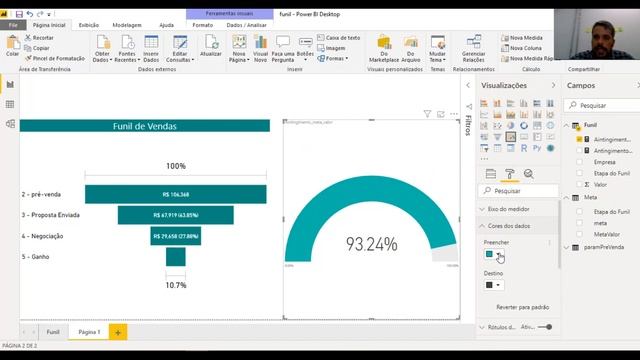640x360 pixels.
Task: Select the gauge visualization icon
Action: 511,137
